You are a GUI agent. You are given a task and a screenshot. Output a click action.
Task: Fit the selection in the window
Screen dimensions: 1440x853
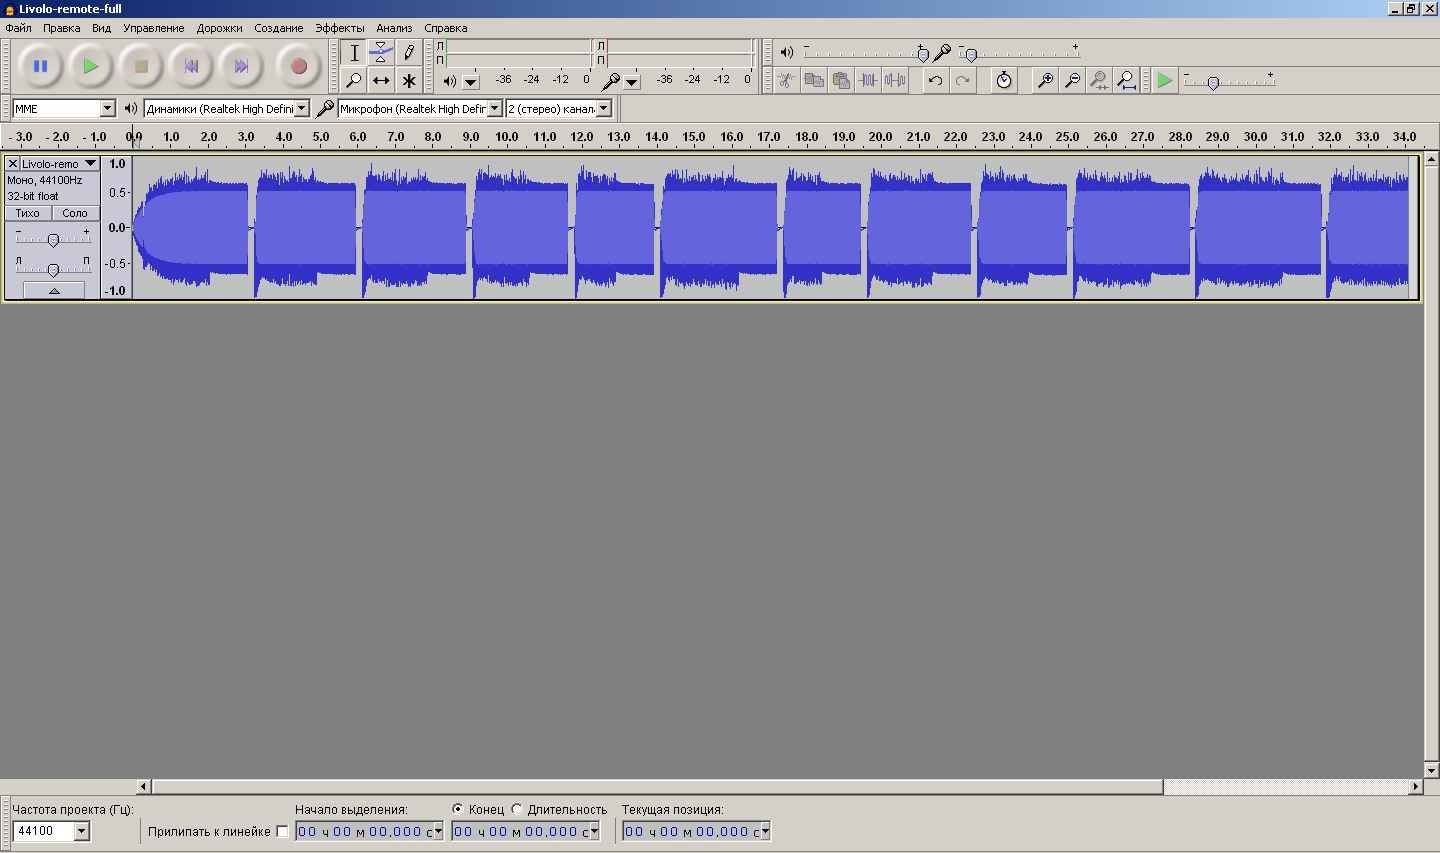pos(1099,80)
